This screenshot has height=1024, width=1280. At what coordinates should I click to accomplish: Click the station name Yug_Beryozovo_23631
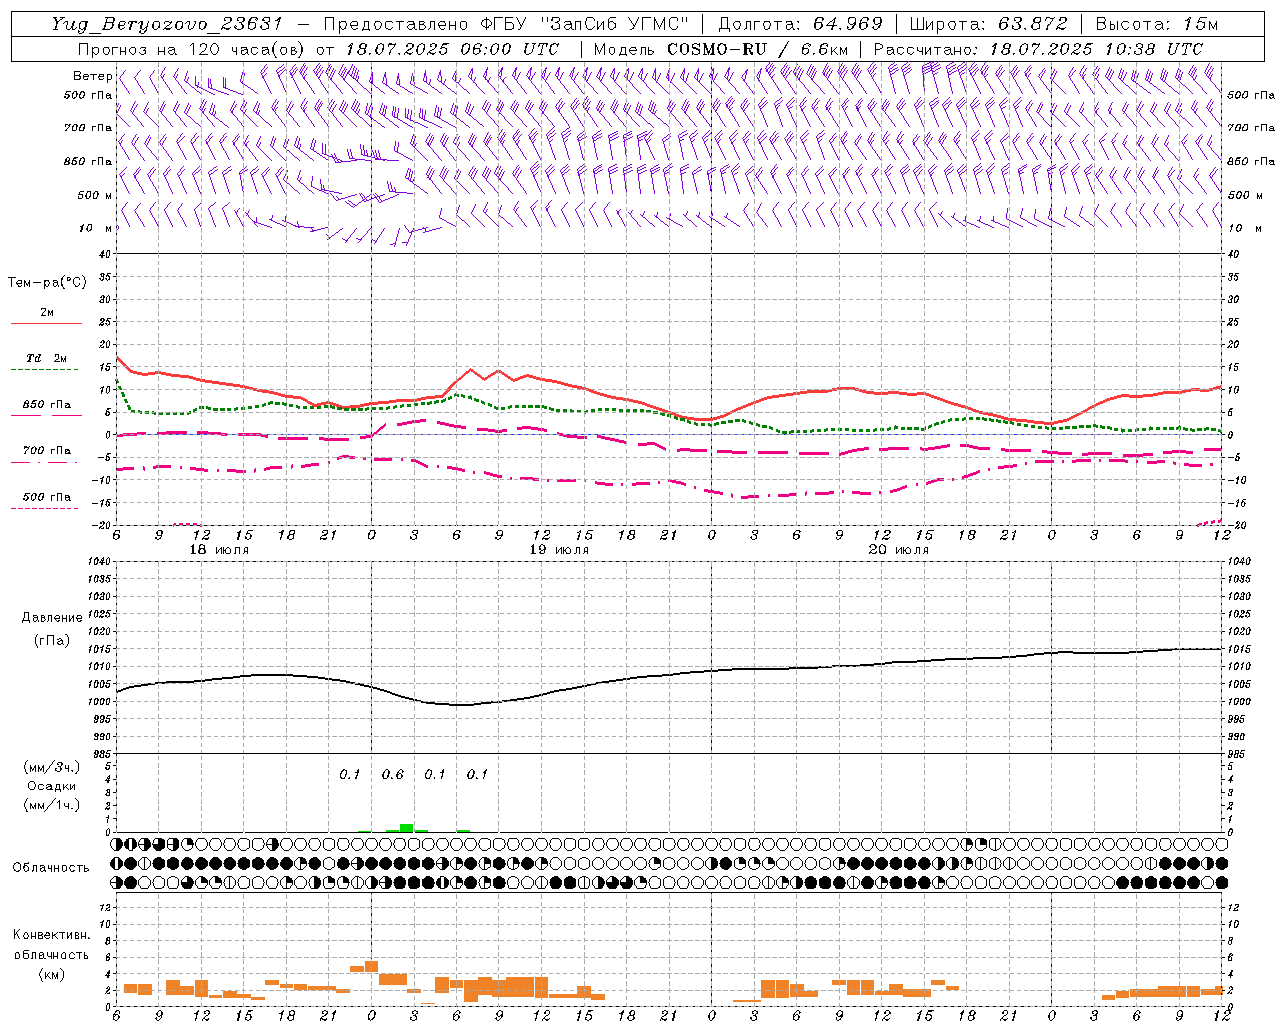168,24
